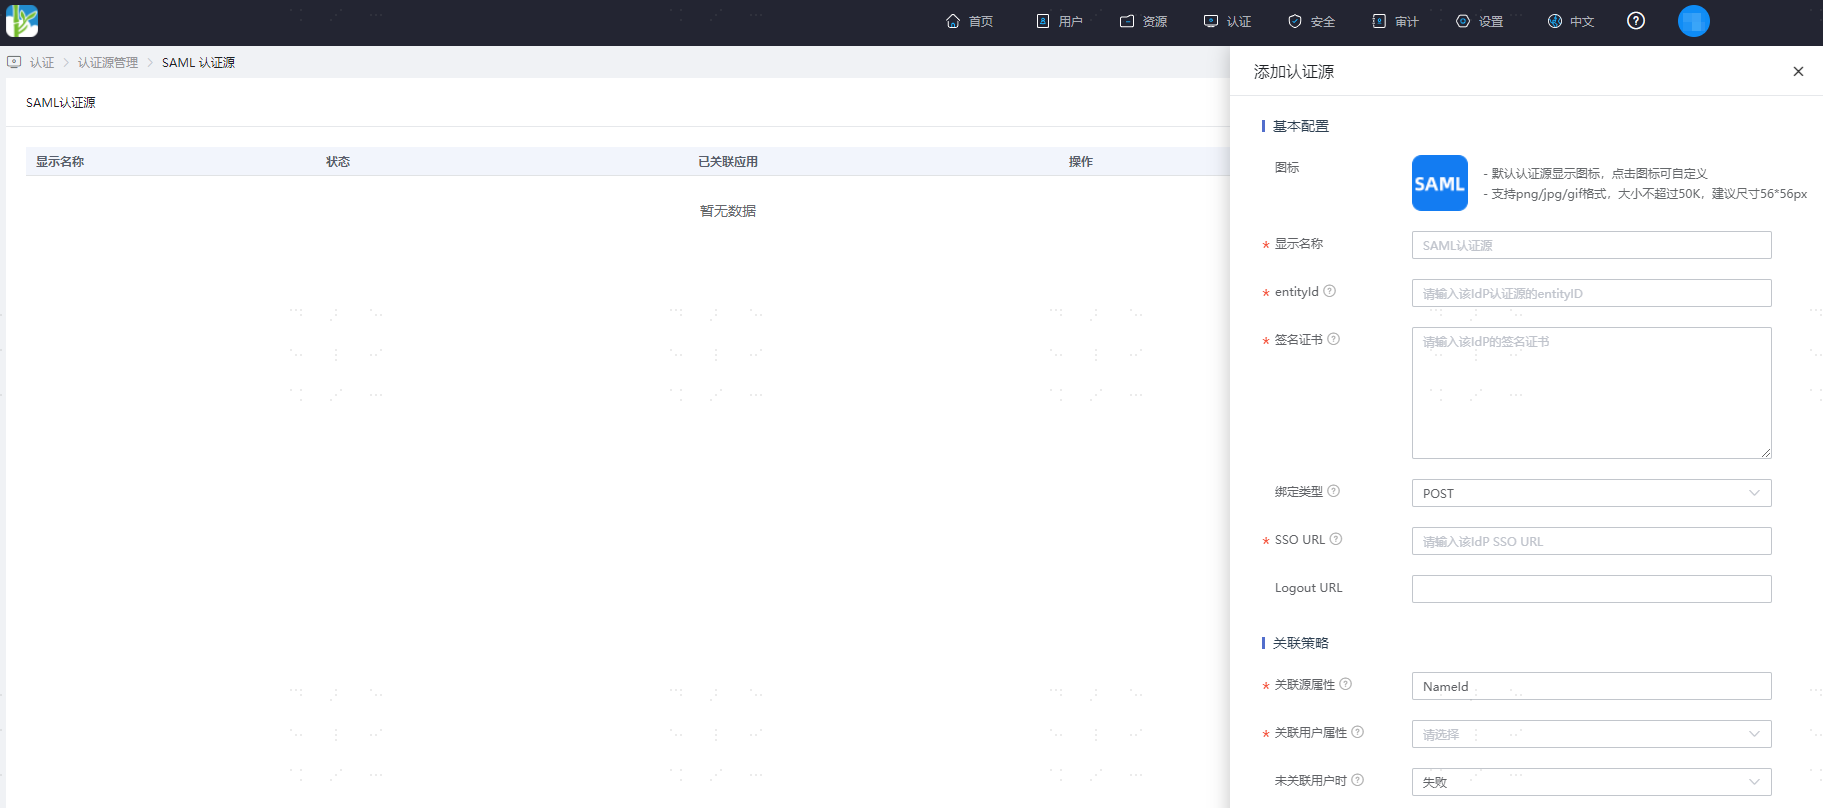Focus the entityId input field
Viewport: 1823px width, 808px height.
click(x=1592, y=293)
